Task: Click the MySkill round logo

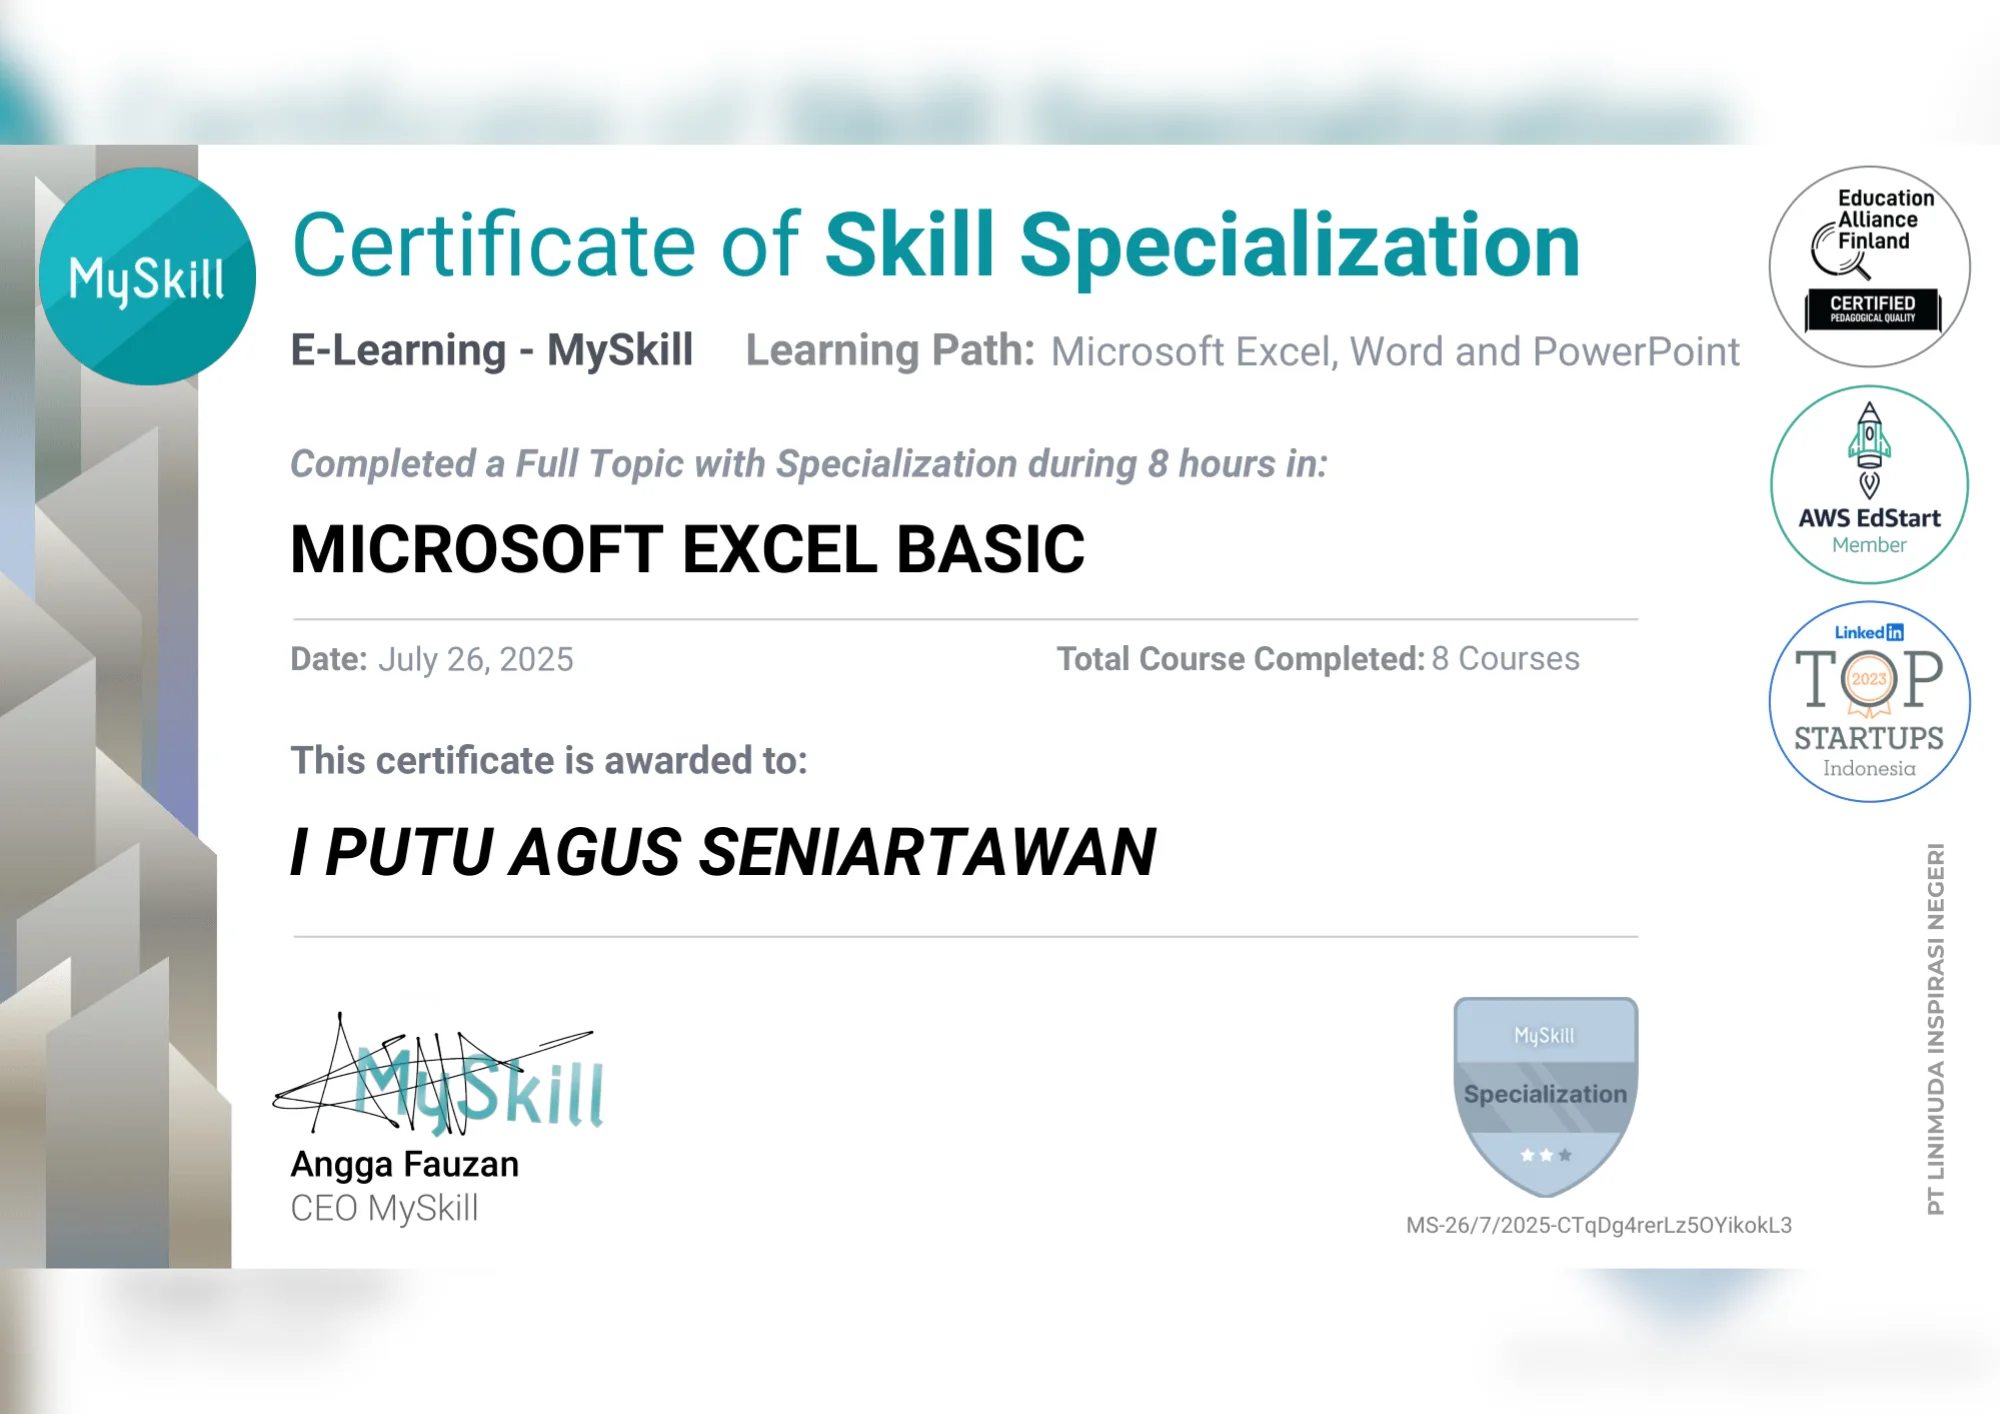Action: tap(147, 276)
